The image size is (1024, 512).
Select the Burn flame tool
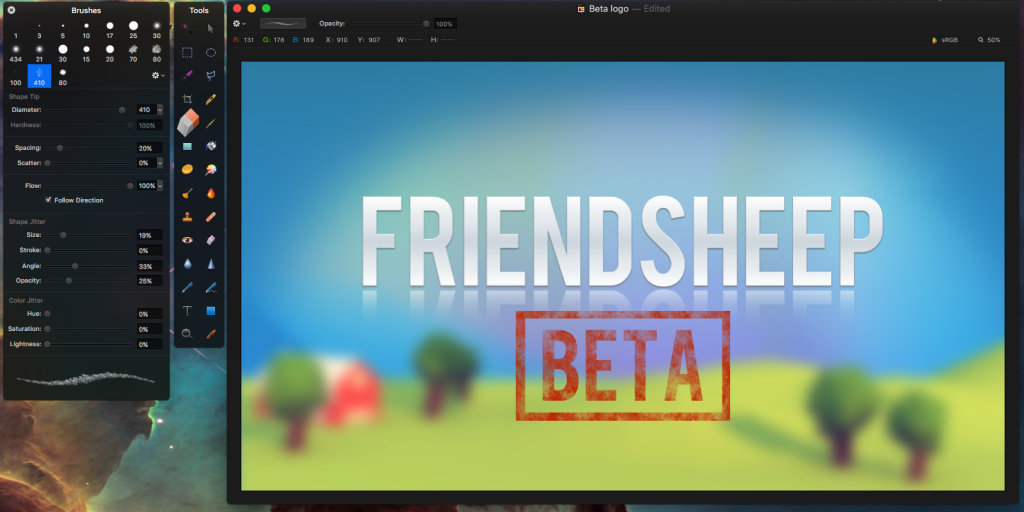tap(211, 193)
